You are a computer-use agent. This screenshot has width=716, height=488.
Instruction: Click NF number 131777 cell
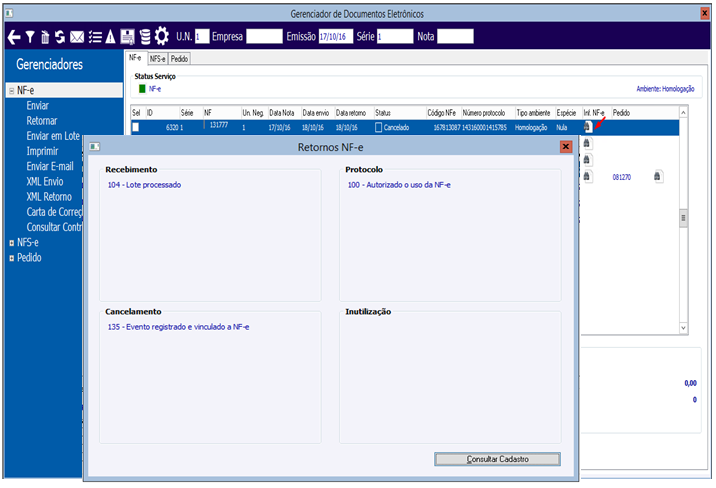(x=219, y=125)
